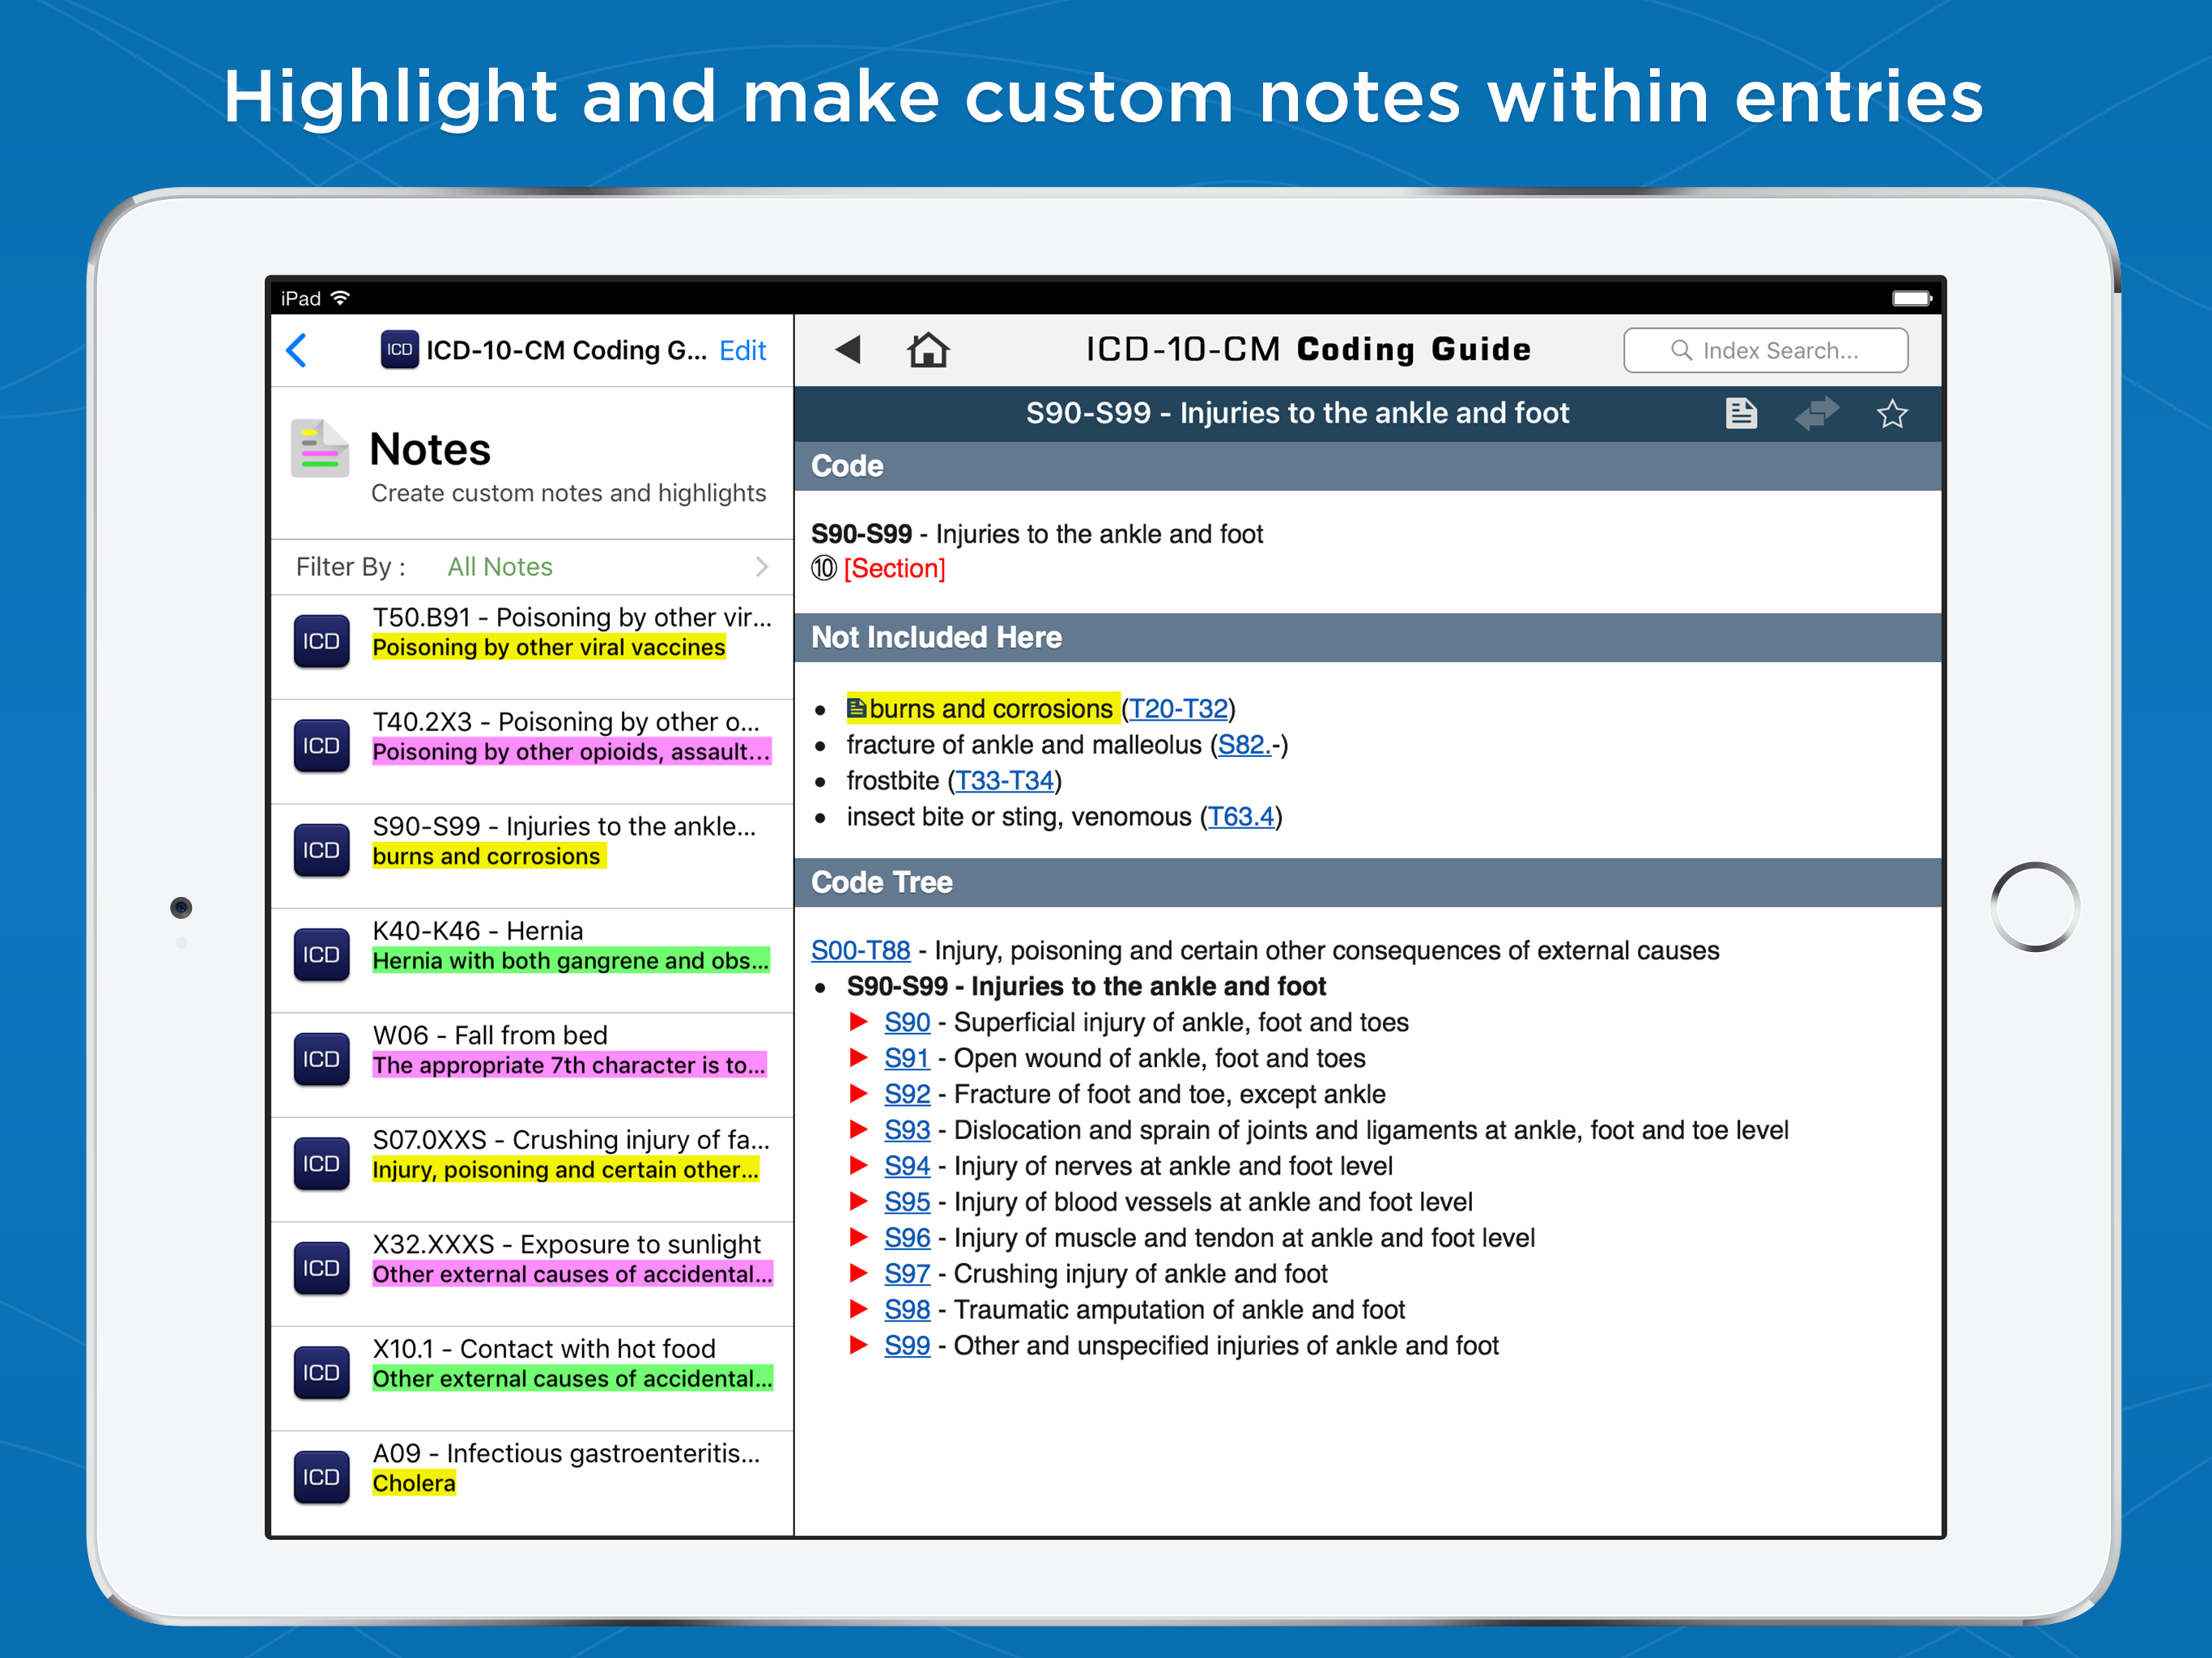Expand the S92 code tree arrow

pos(858,1093)
